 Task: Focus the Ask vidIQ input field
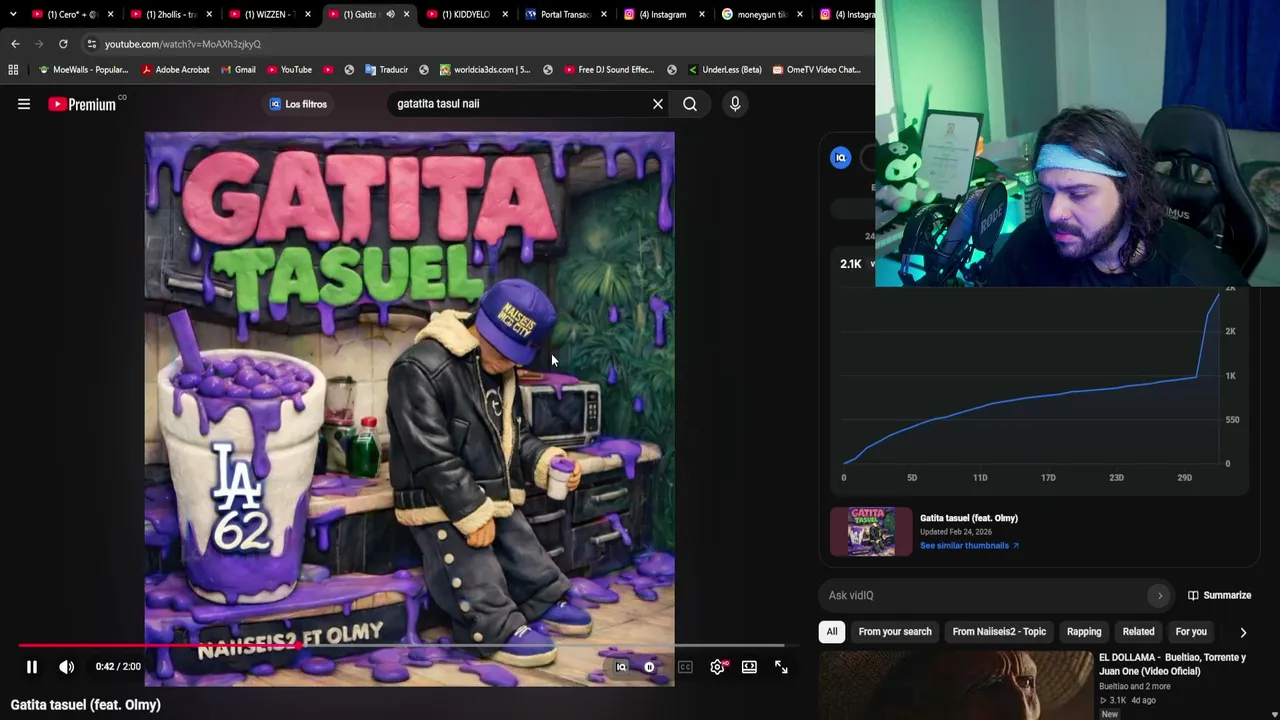click(985, 596)
